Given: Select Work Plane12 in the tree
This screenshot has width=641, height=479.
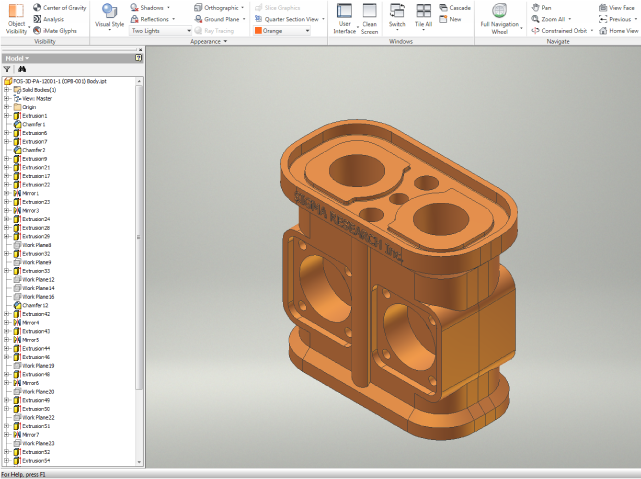Looking at the screenshot, I should 34,280.
